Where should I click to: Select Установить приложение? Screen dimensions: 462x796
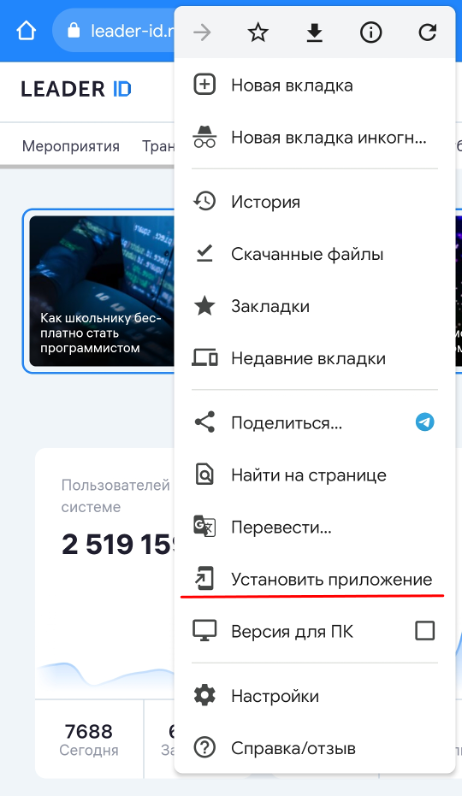[x=315, y=579]
